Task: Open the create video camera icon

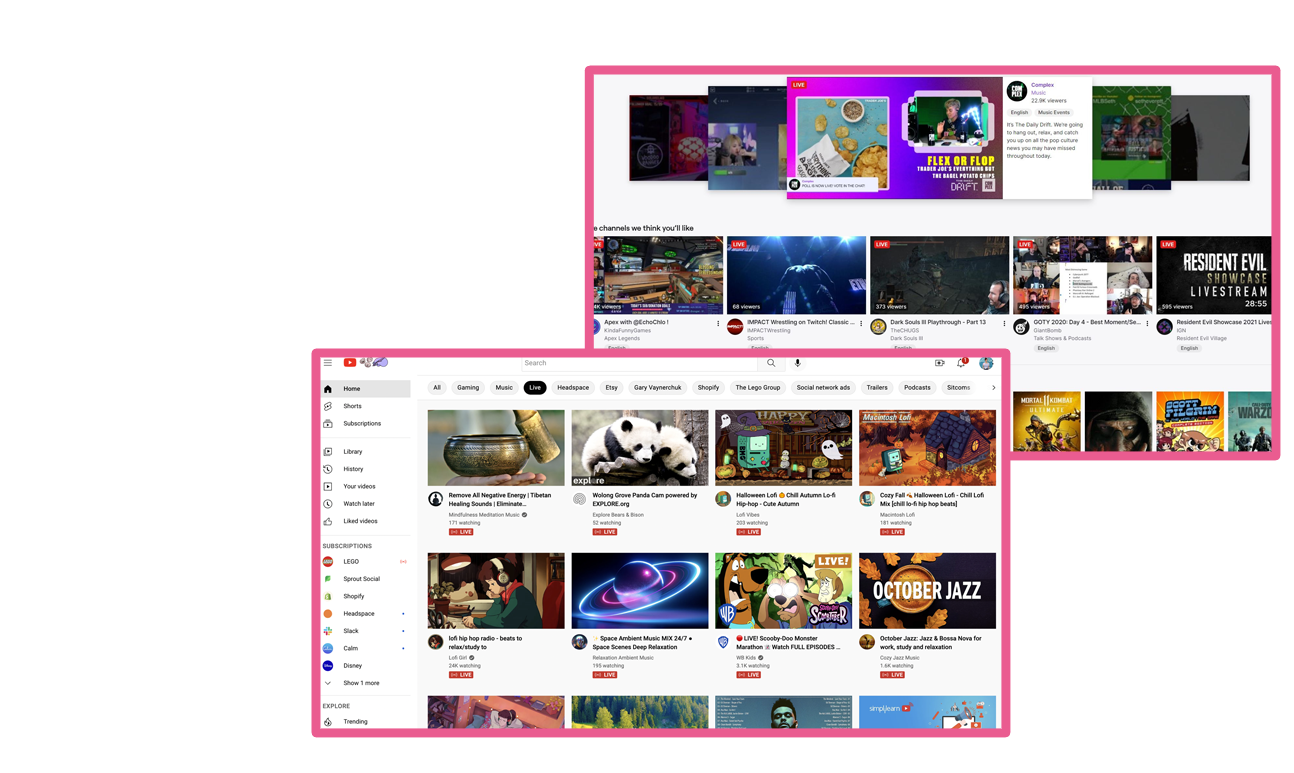Action: 939,363
